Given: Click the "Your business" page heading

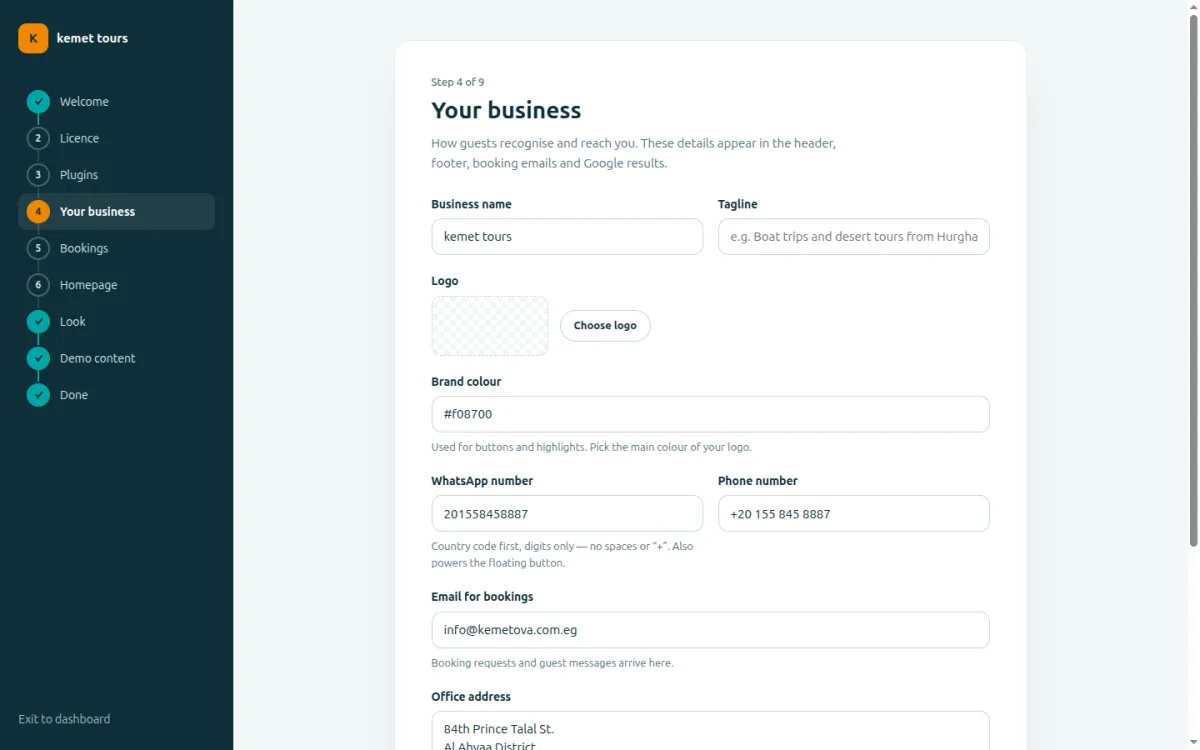Looking at the screenshot, I should click(506, 110).
